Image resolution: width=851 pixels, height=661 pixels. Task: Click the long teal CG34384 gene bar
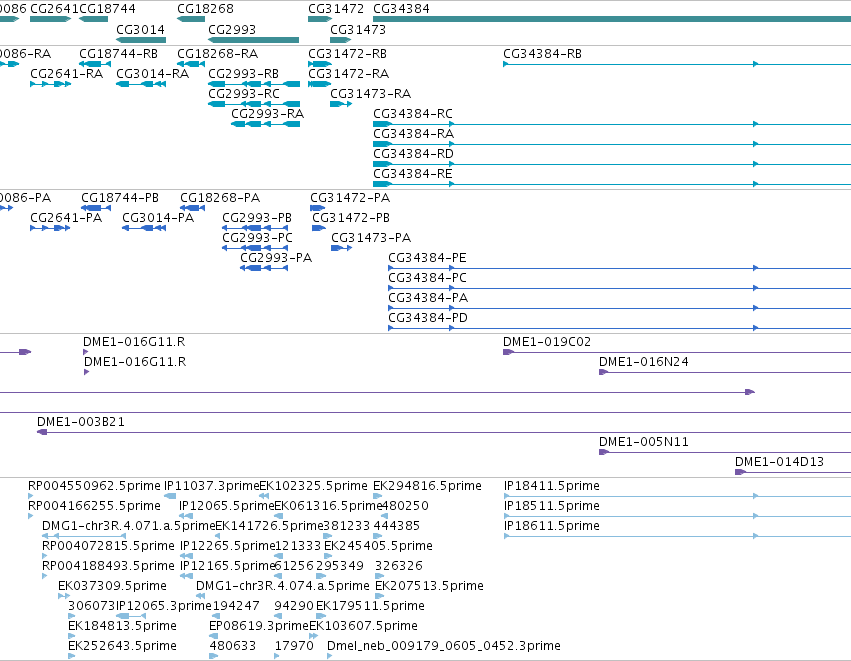click(x=612, y=19)
